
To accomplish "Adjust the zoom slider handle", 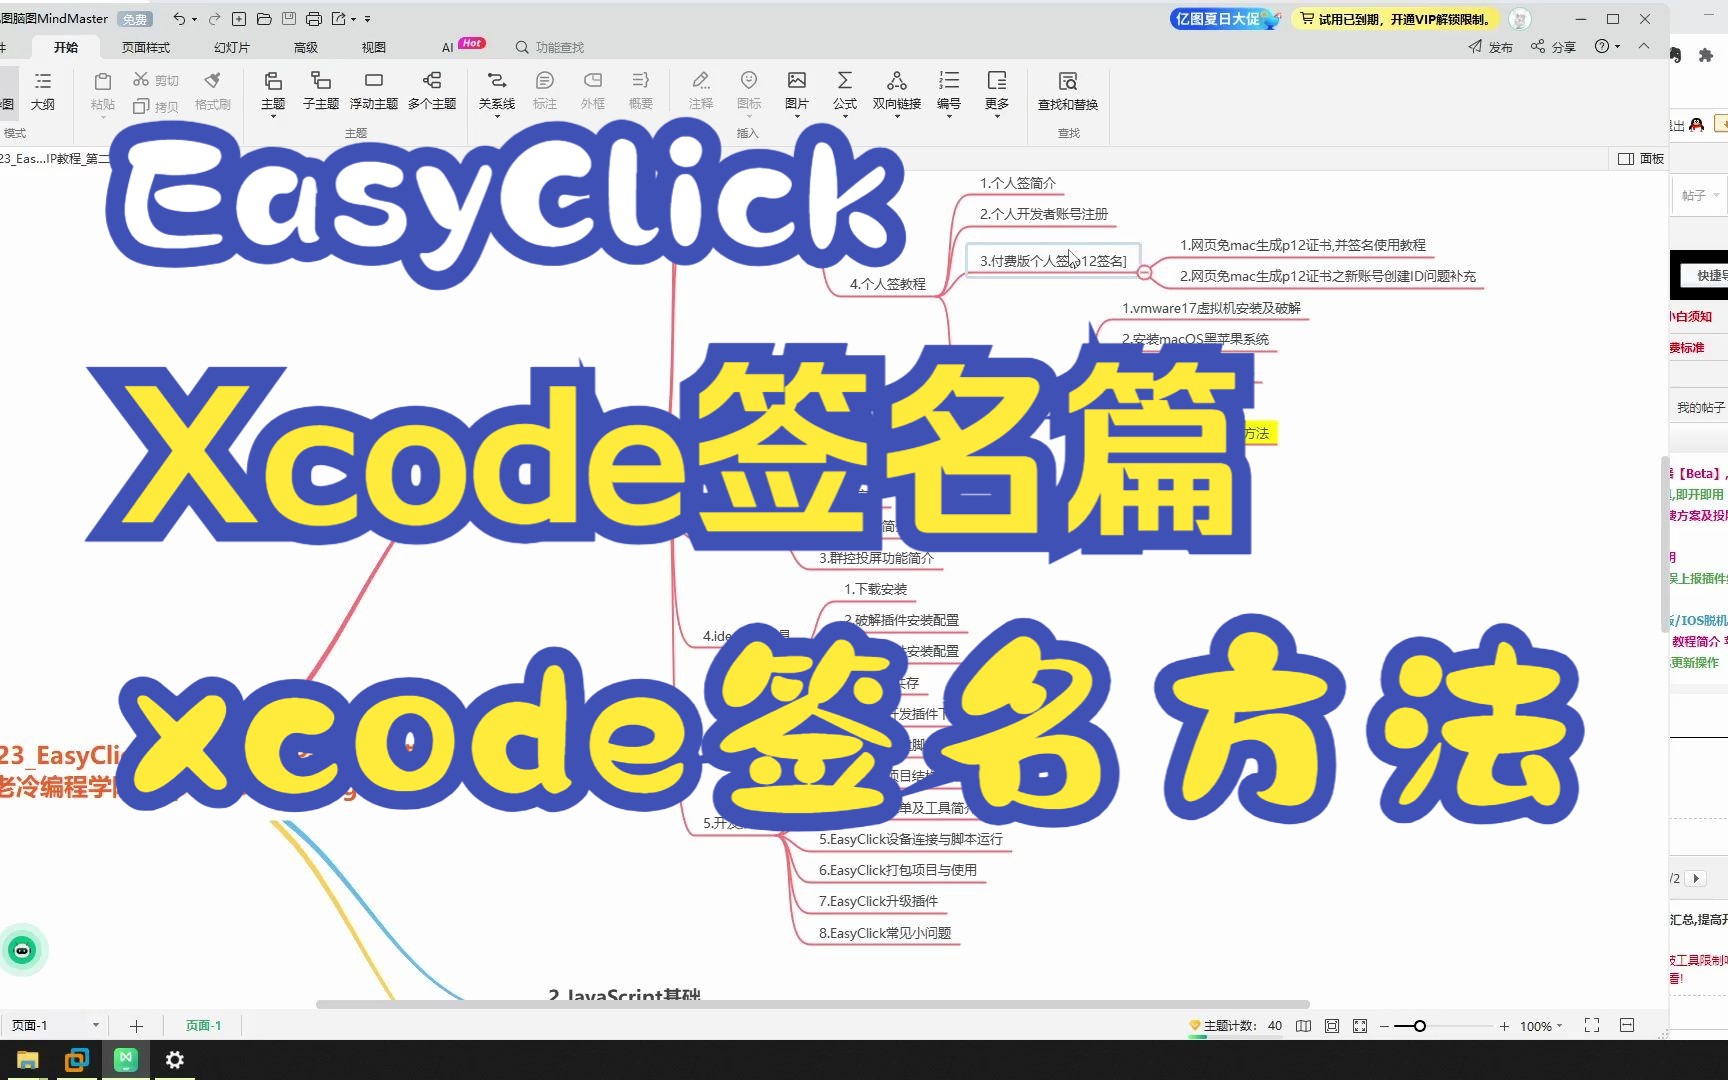I will pyautogui.click(x=1419, y=1026).
